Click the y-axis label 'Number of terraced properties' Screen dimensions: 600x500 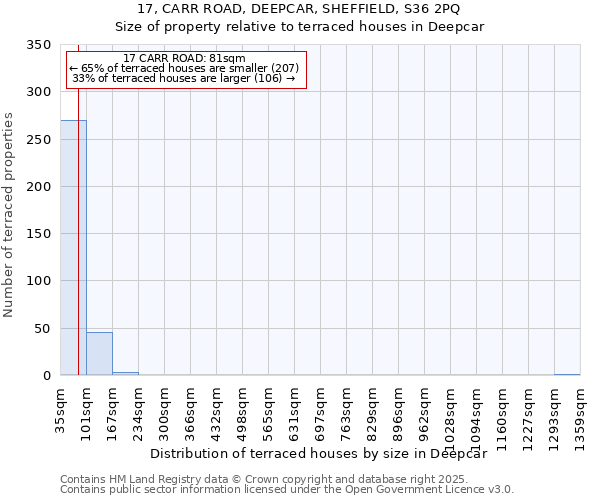click(9, 214)
